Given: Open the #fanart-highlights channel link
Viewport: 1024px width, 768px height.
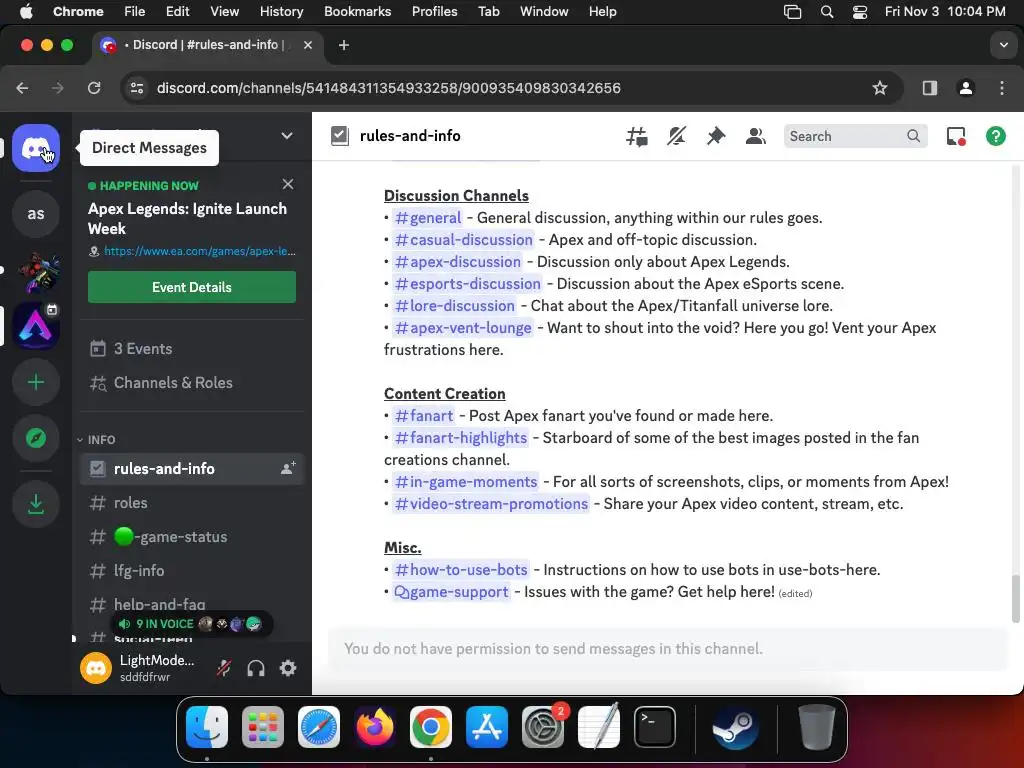Looking at the screenshot, I should point(461,438).
